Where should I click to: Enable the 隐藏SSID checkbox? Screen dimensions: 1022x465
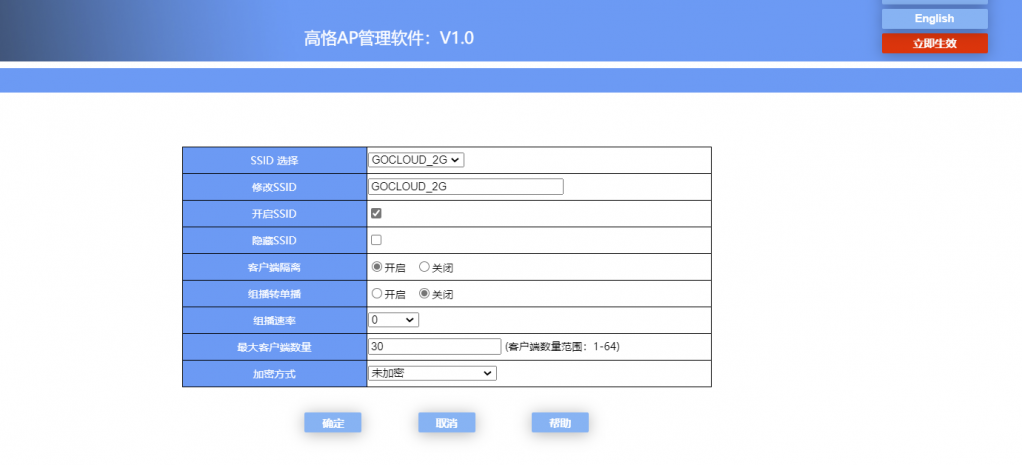pos(376,240)
